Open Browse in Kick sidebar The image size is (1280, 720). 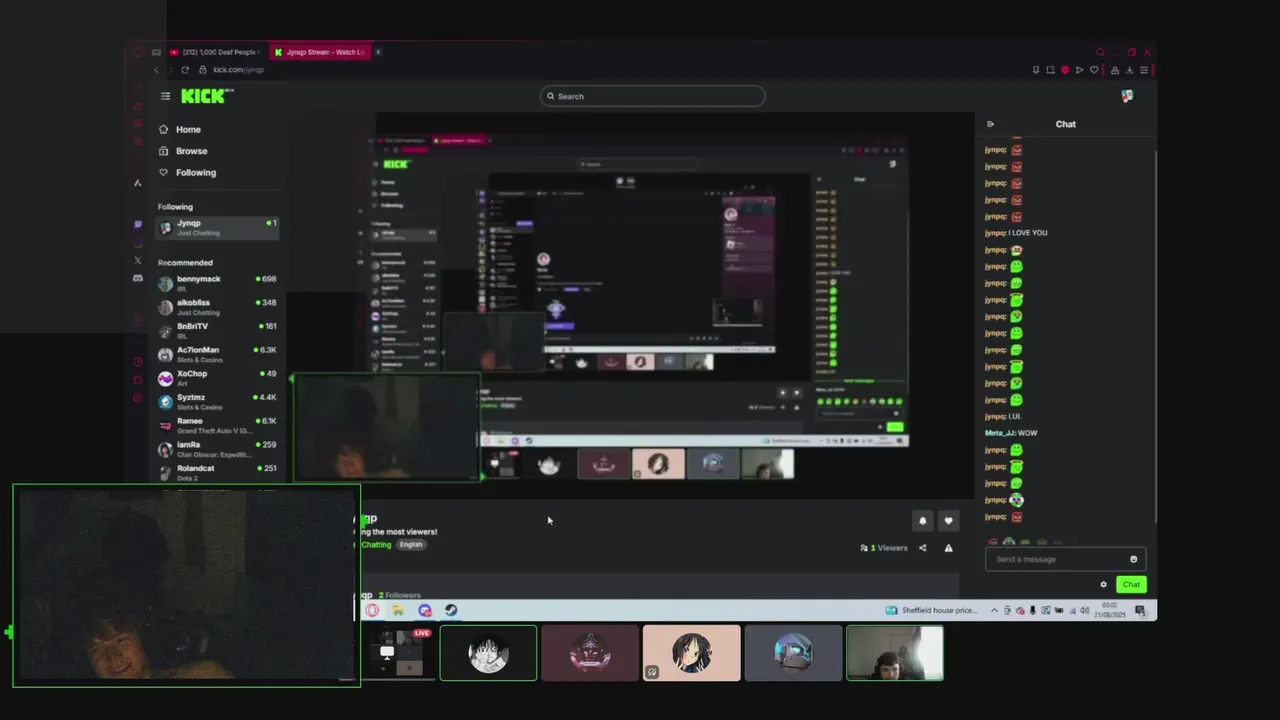coord(183,151)
